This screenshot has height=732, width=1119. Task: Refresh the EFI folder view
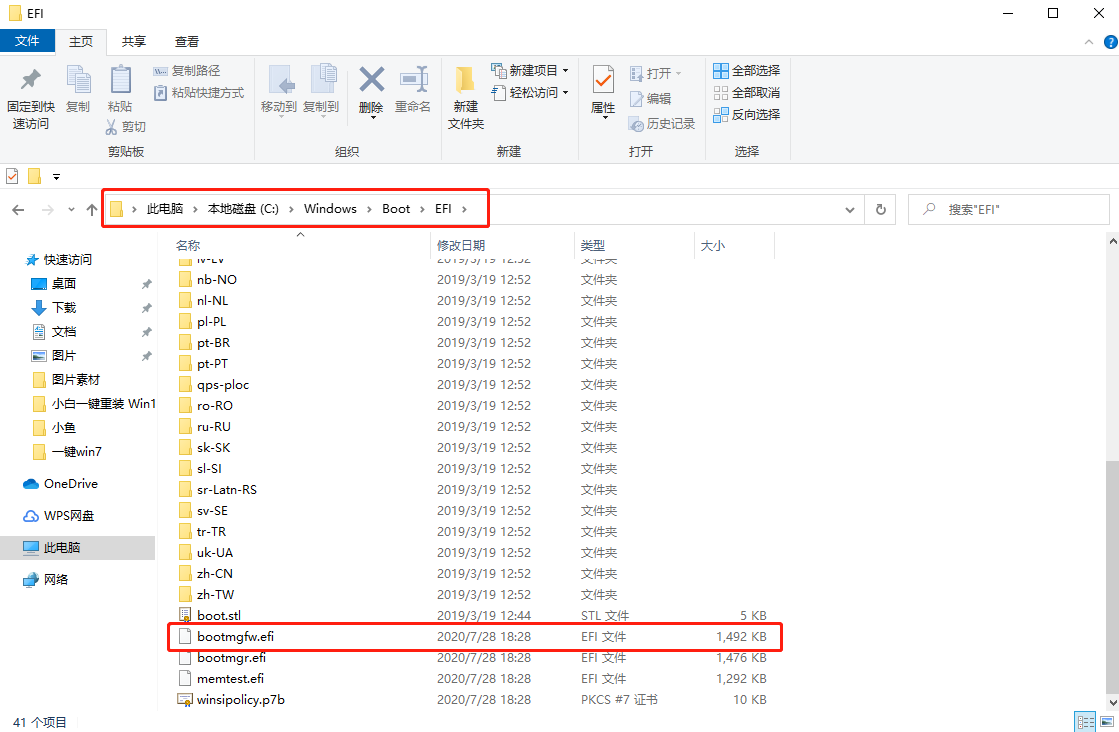[x=881, y=210]
